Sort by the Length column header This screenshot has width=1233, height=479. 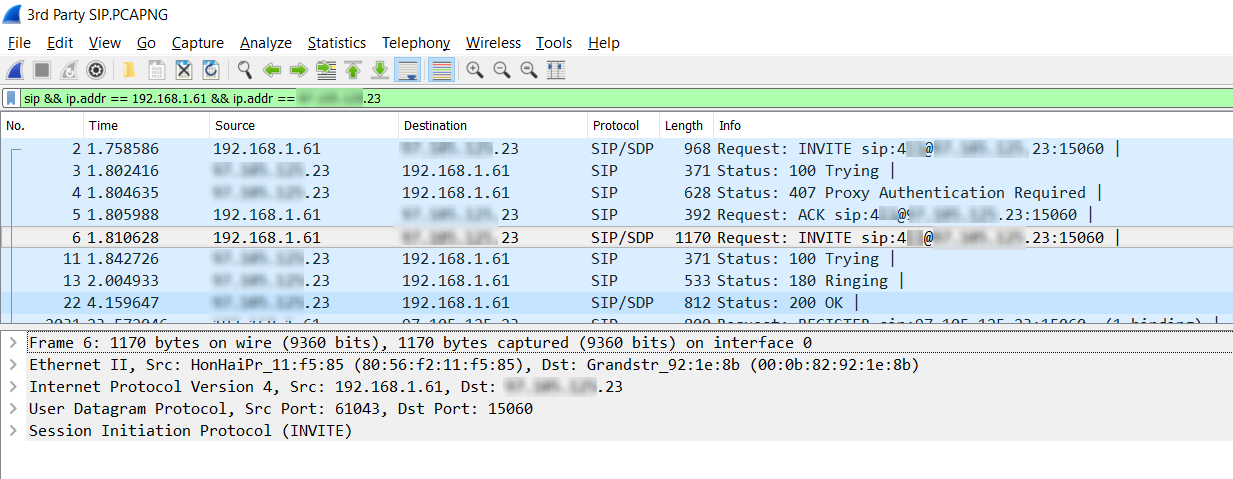pos(686,126)
